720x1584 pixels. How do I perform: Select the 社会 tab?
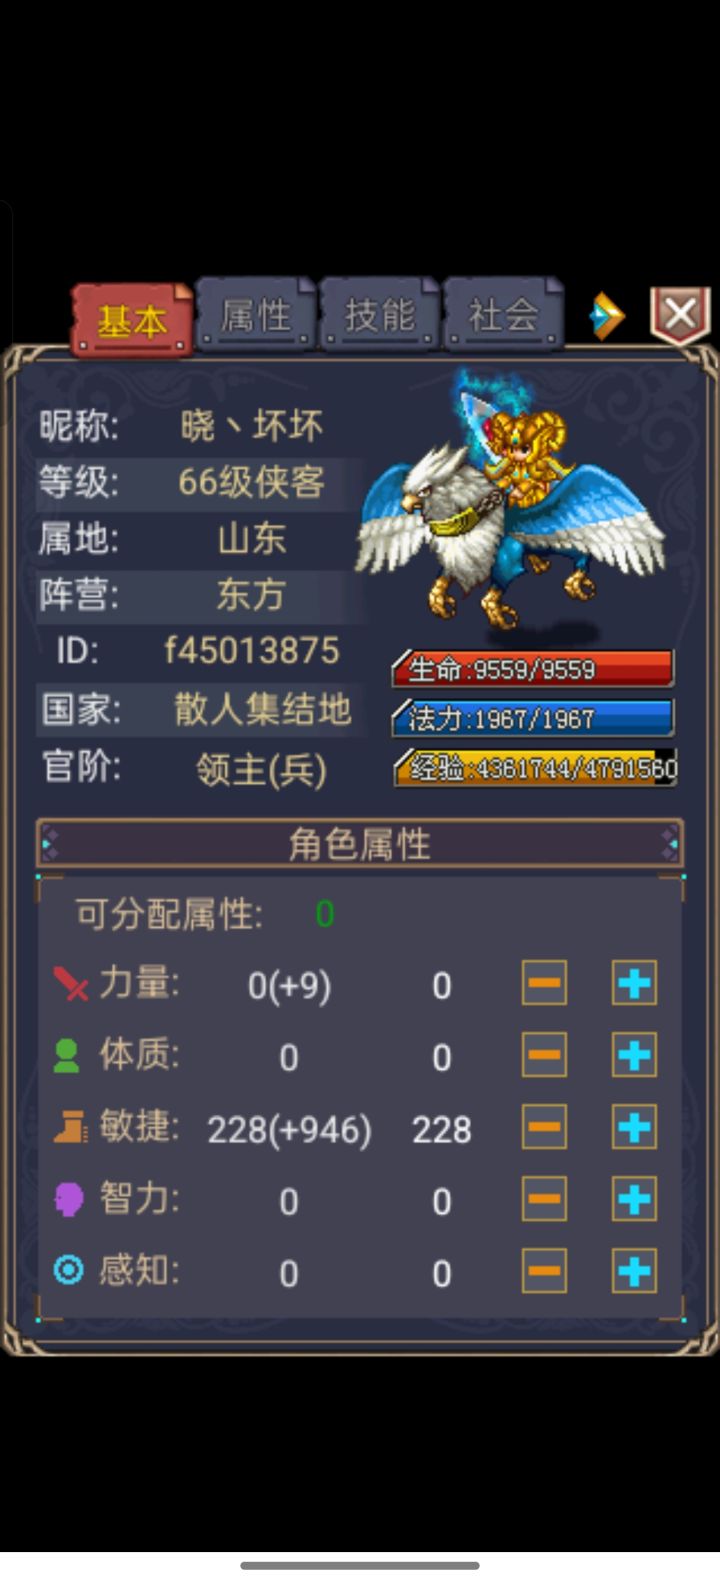(503, 315)
